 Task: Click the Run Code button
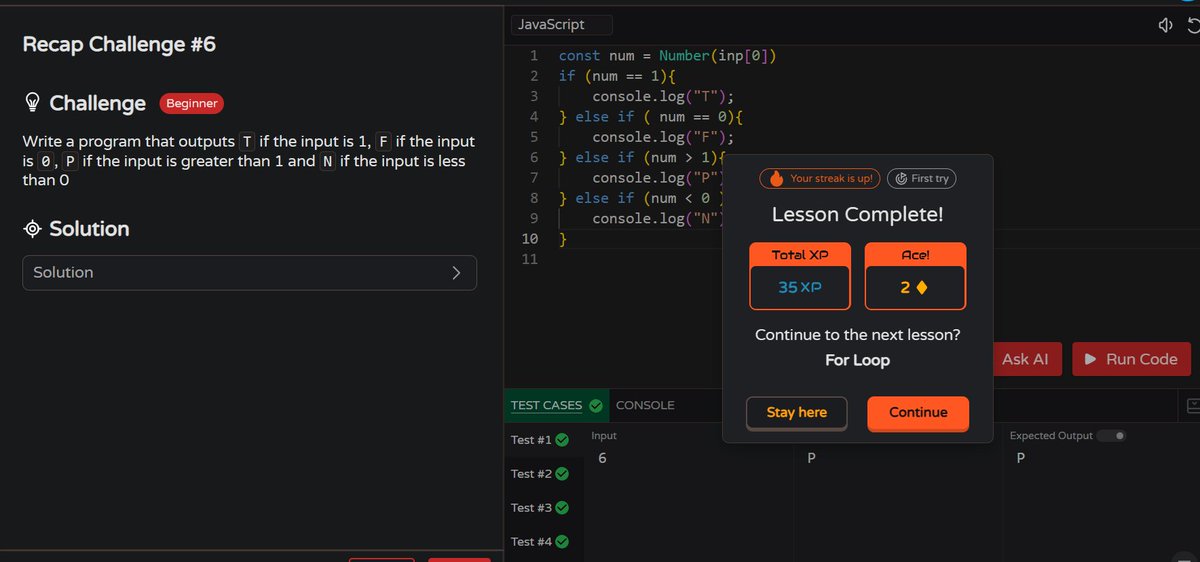point(1131,359)
